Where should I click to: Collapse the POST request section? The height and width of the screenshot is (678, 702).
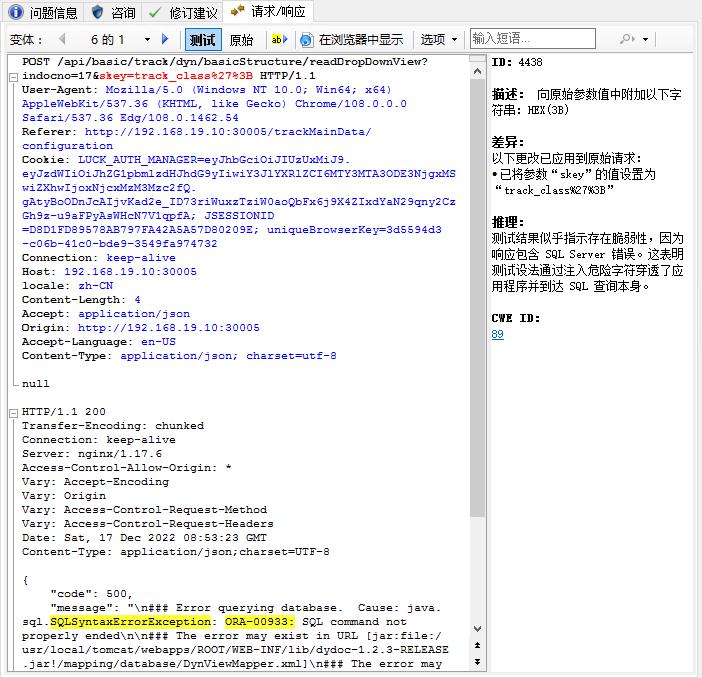click(x=13, y=77)
